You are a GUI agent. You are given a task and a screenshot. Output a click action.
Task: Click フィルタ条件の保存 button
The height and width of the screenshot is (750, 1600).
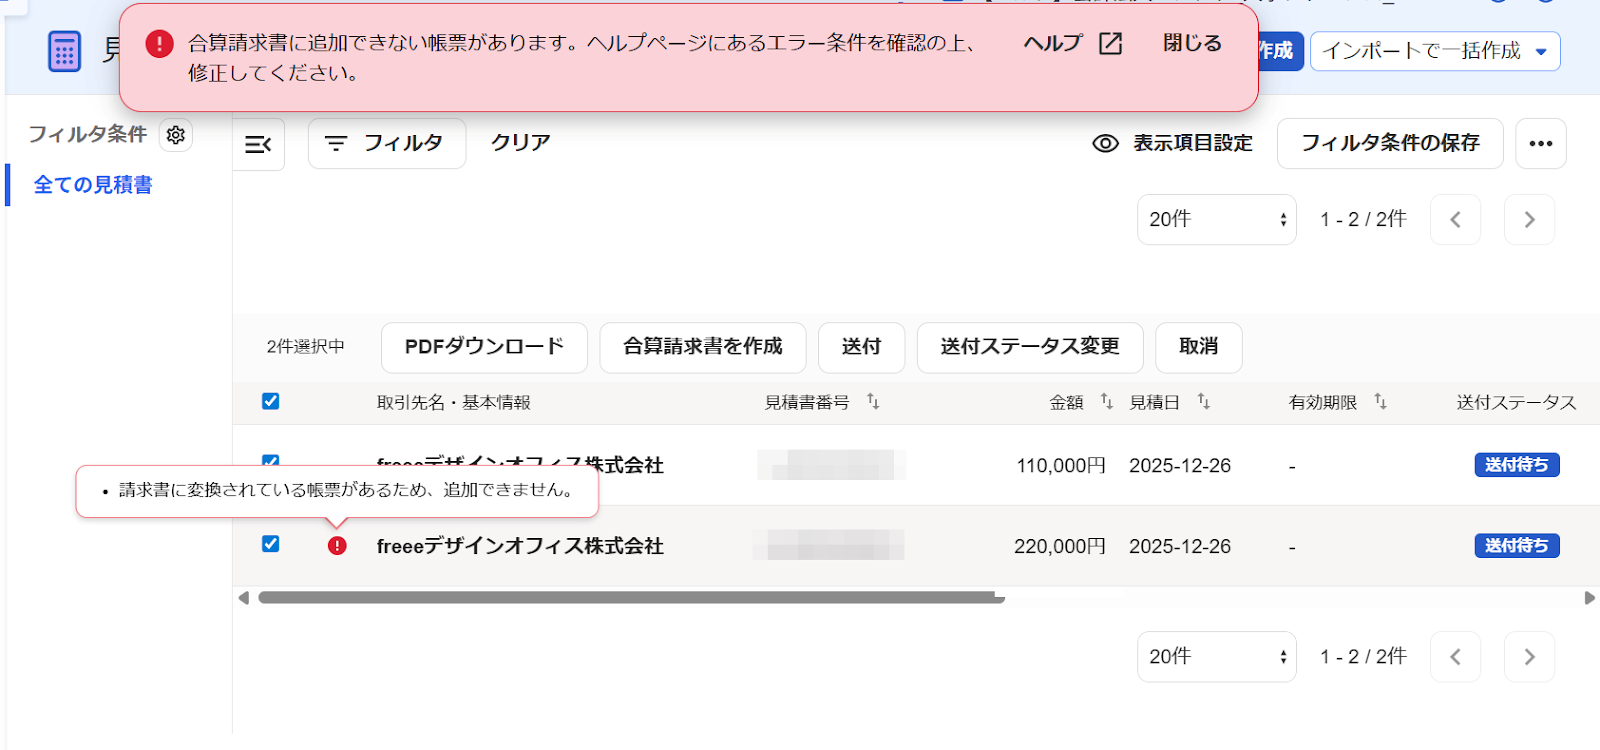(x=1390, y=143)
